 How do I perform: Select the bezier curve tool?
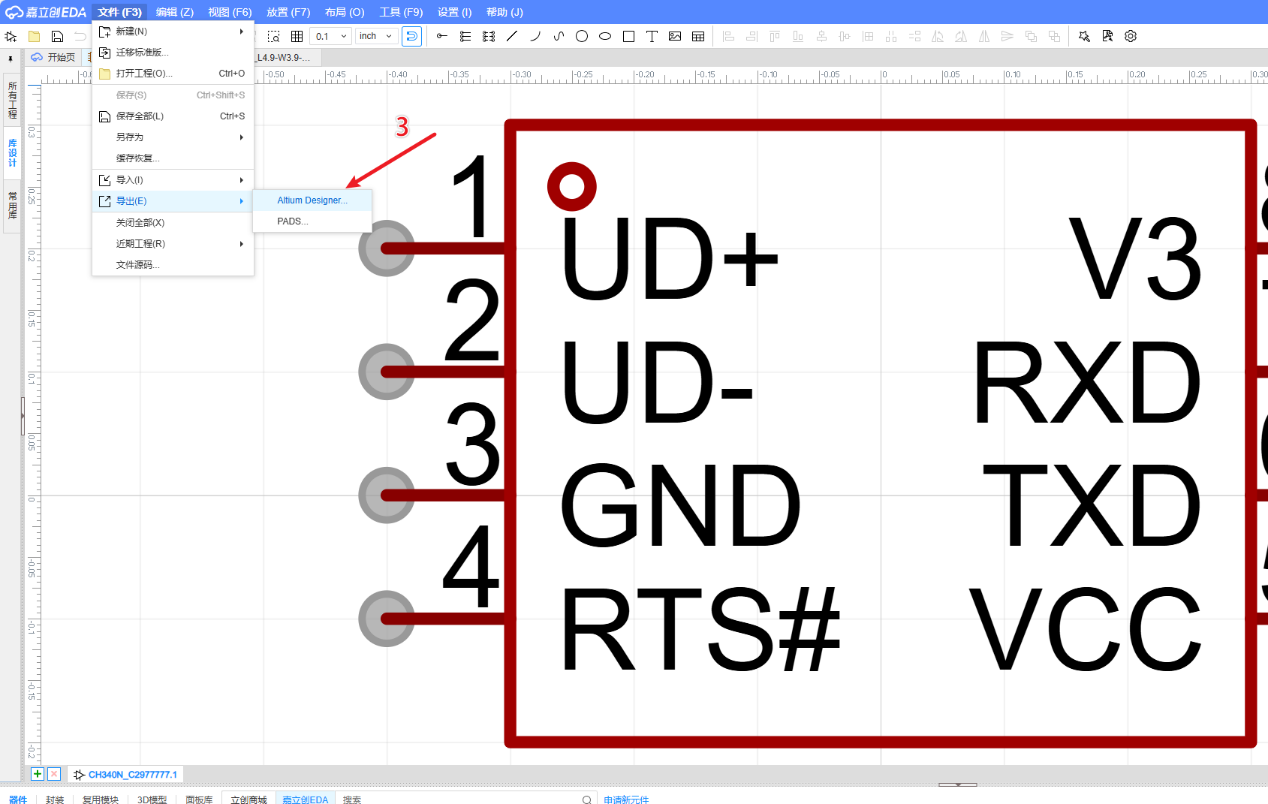558,36
